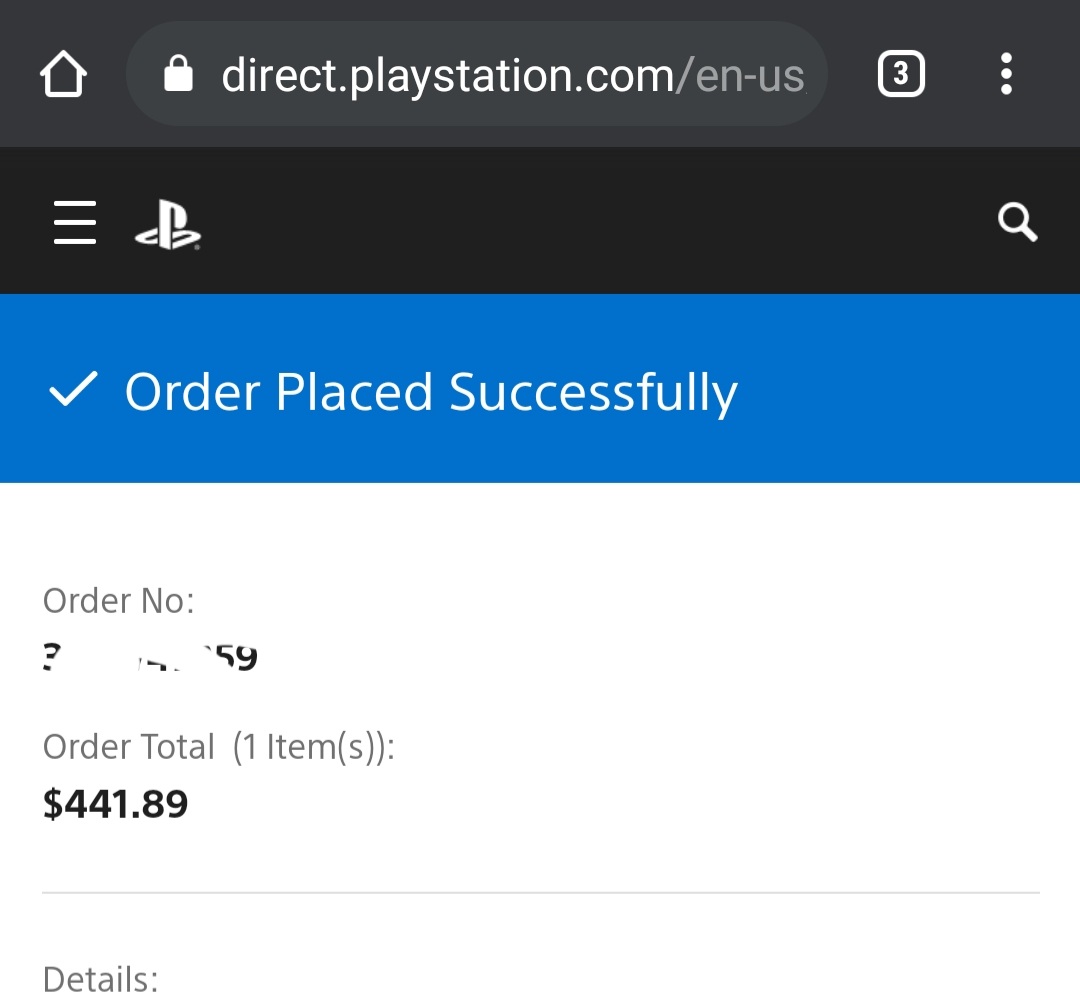Select the partially hidden order number
1080x998 pixels.
coord(150,657)
